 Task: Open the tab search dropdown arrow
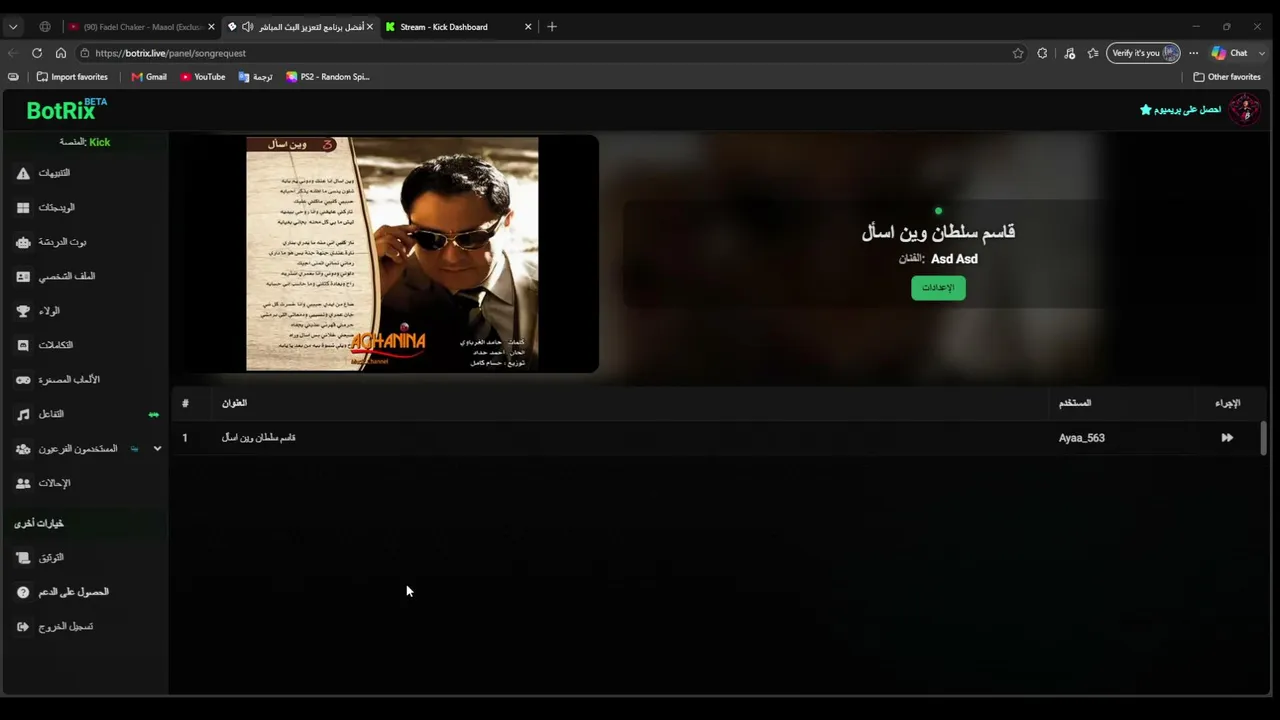[x=14, y=27]
